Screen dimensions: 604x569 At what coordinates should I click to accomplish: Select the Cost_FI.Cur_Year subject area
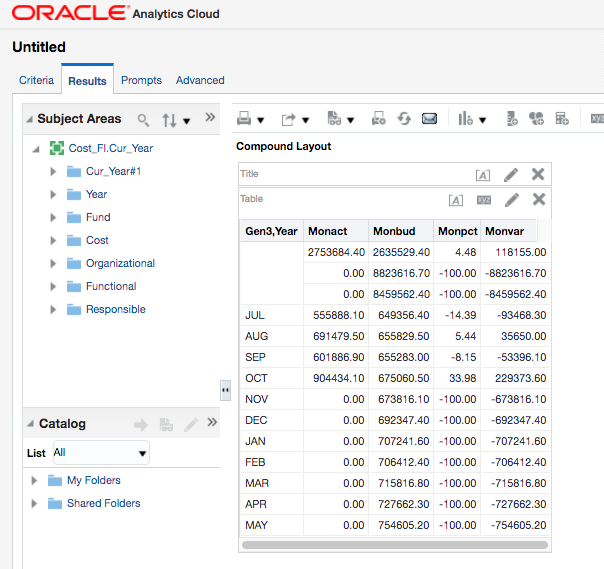pos(110,148)
